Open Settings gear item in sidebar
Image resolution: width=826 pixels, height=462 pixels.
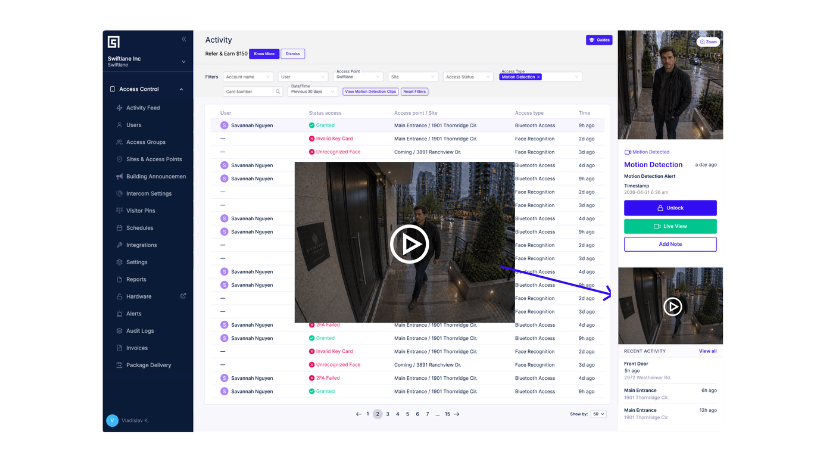[x=136, y=262]
